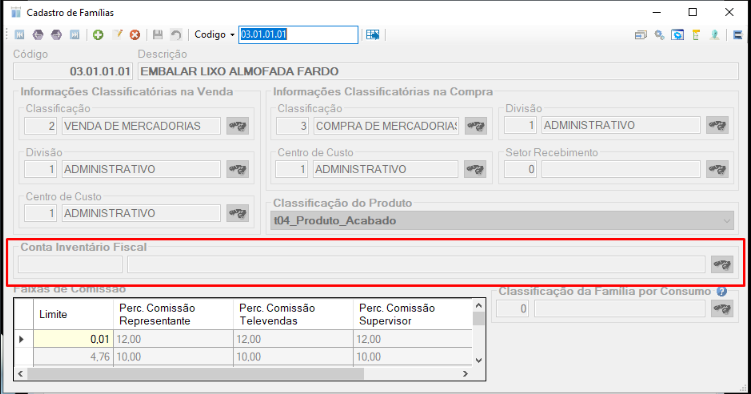Open lookup for Setor Recebimento
Viewport: 751px width, 394px height.
tap(717, 169)
